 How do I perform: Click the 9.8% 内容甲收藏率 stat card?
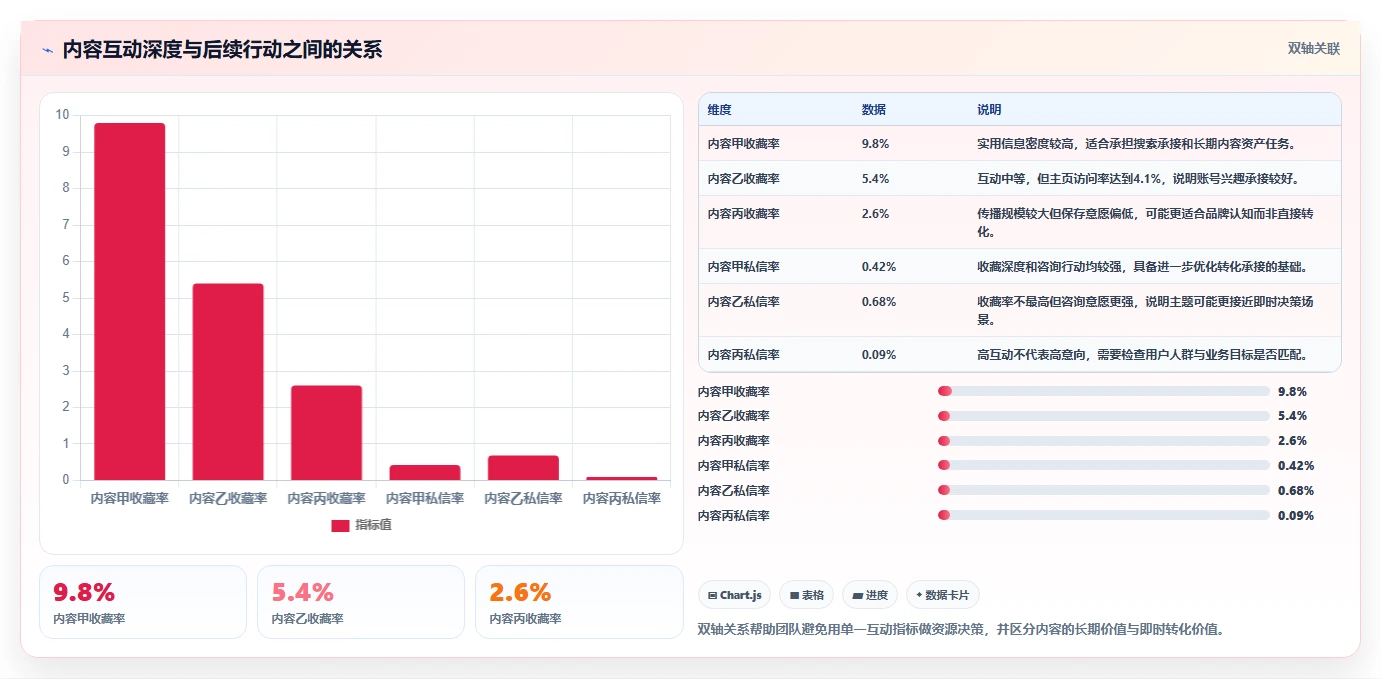(143, 602)
